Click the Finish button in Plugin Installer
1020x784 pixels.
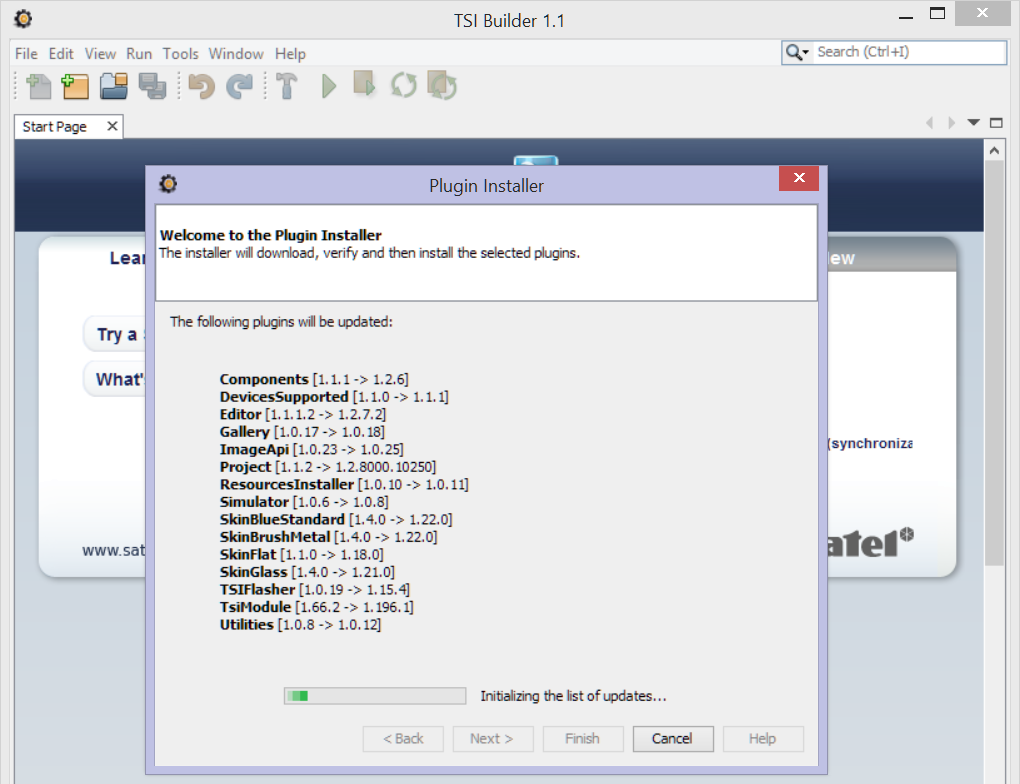[583, 739]
